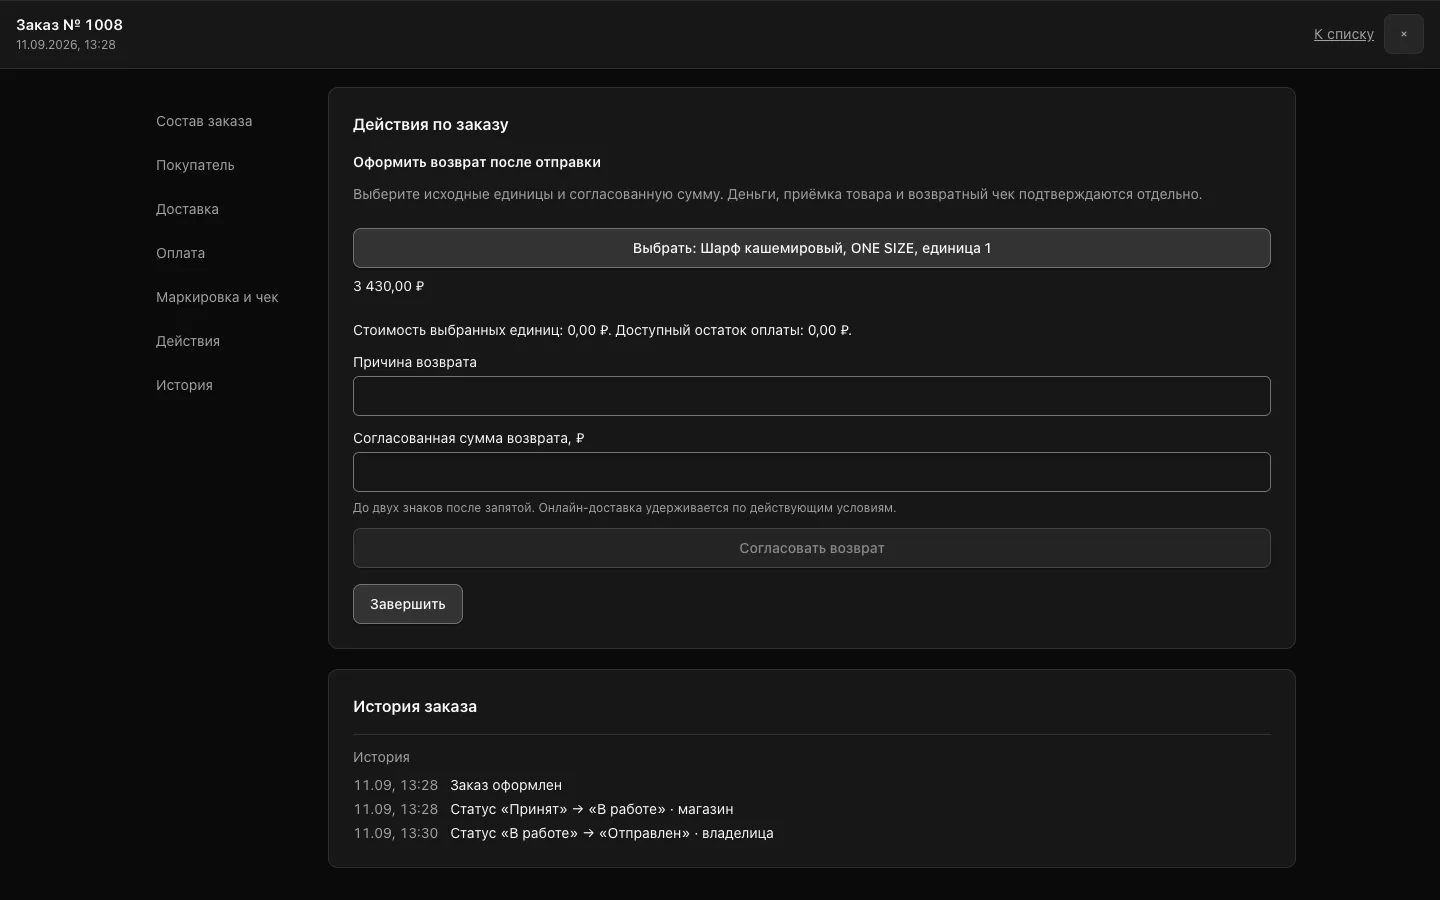Image resolution: width=1440 pixels, height=900 pixels.
Task: Click the «Заказ оформлен» history entry
Action: pos(506,785)
